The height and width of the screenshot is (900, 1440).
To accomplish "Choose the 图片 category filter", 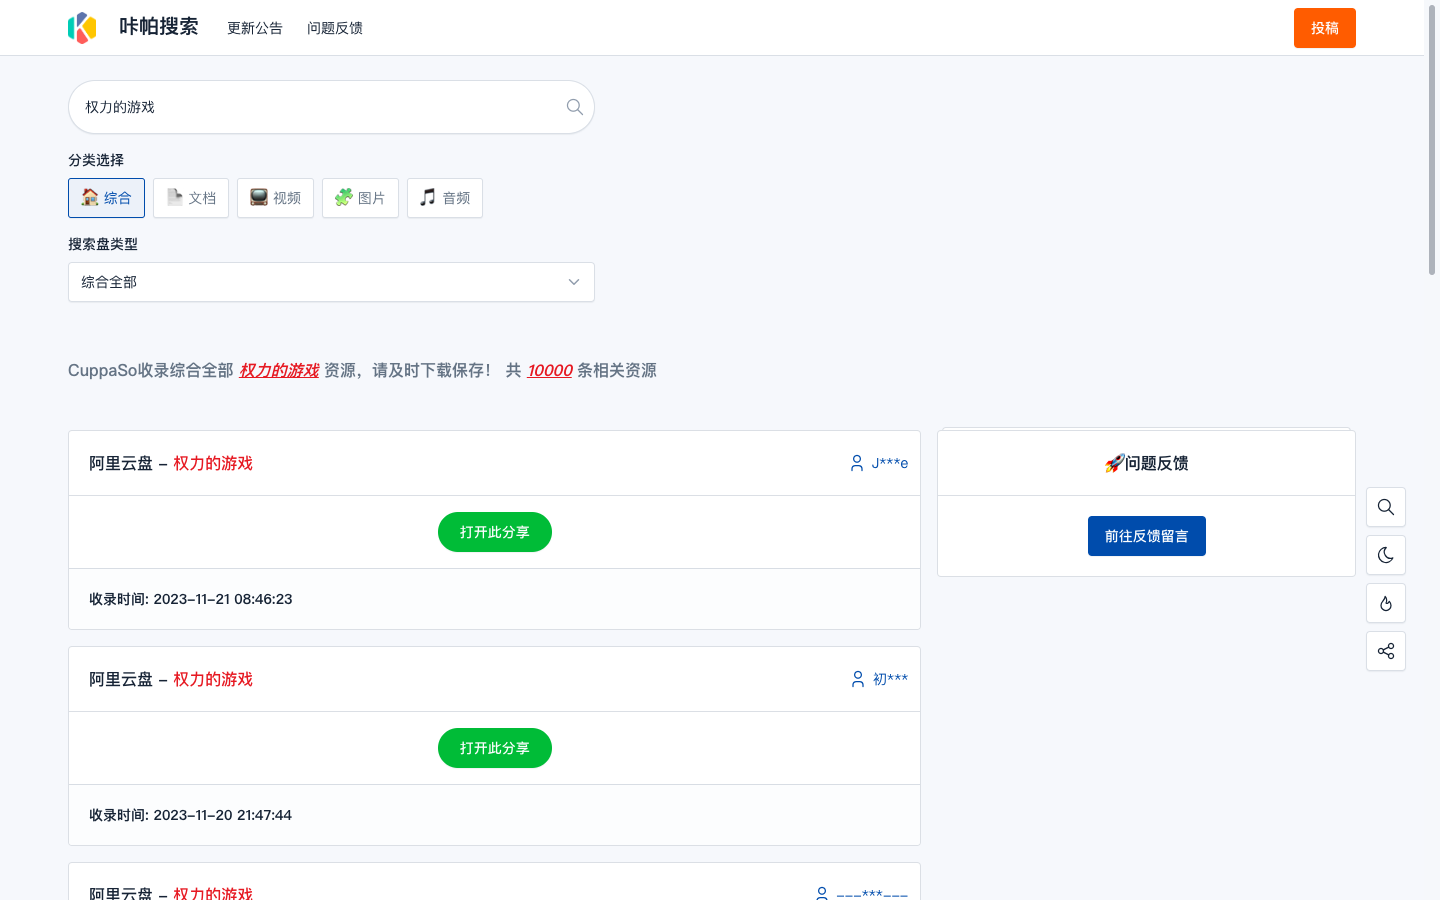I will pos(360,198).
